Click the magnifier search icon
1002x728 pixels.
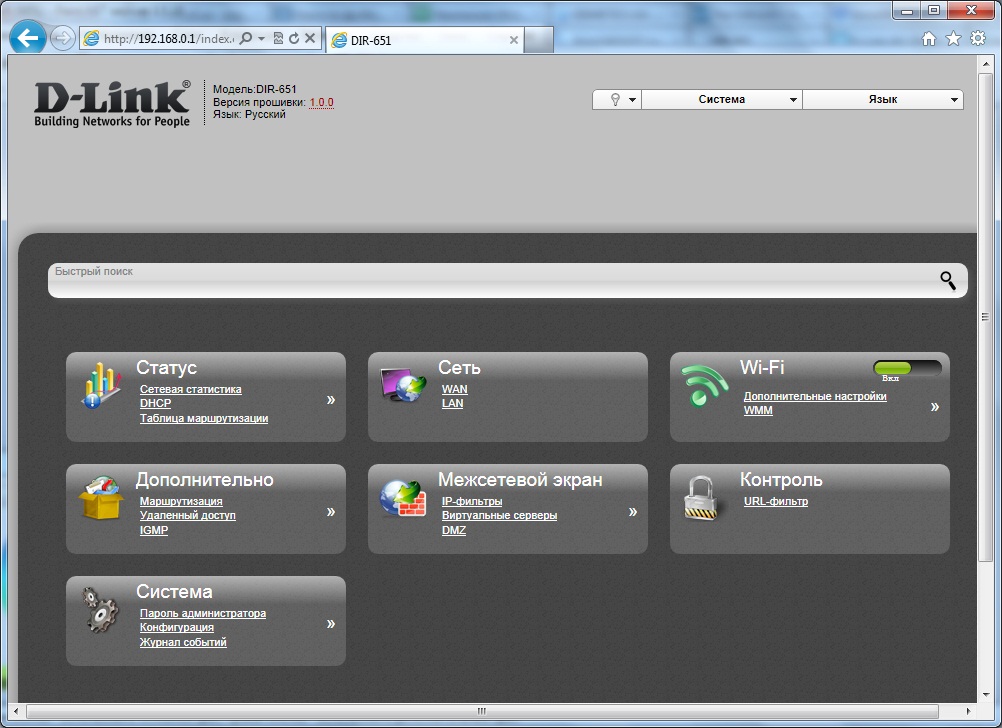(x=947, y=280)
